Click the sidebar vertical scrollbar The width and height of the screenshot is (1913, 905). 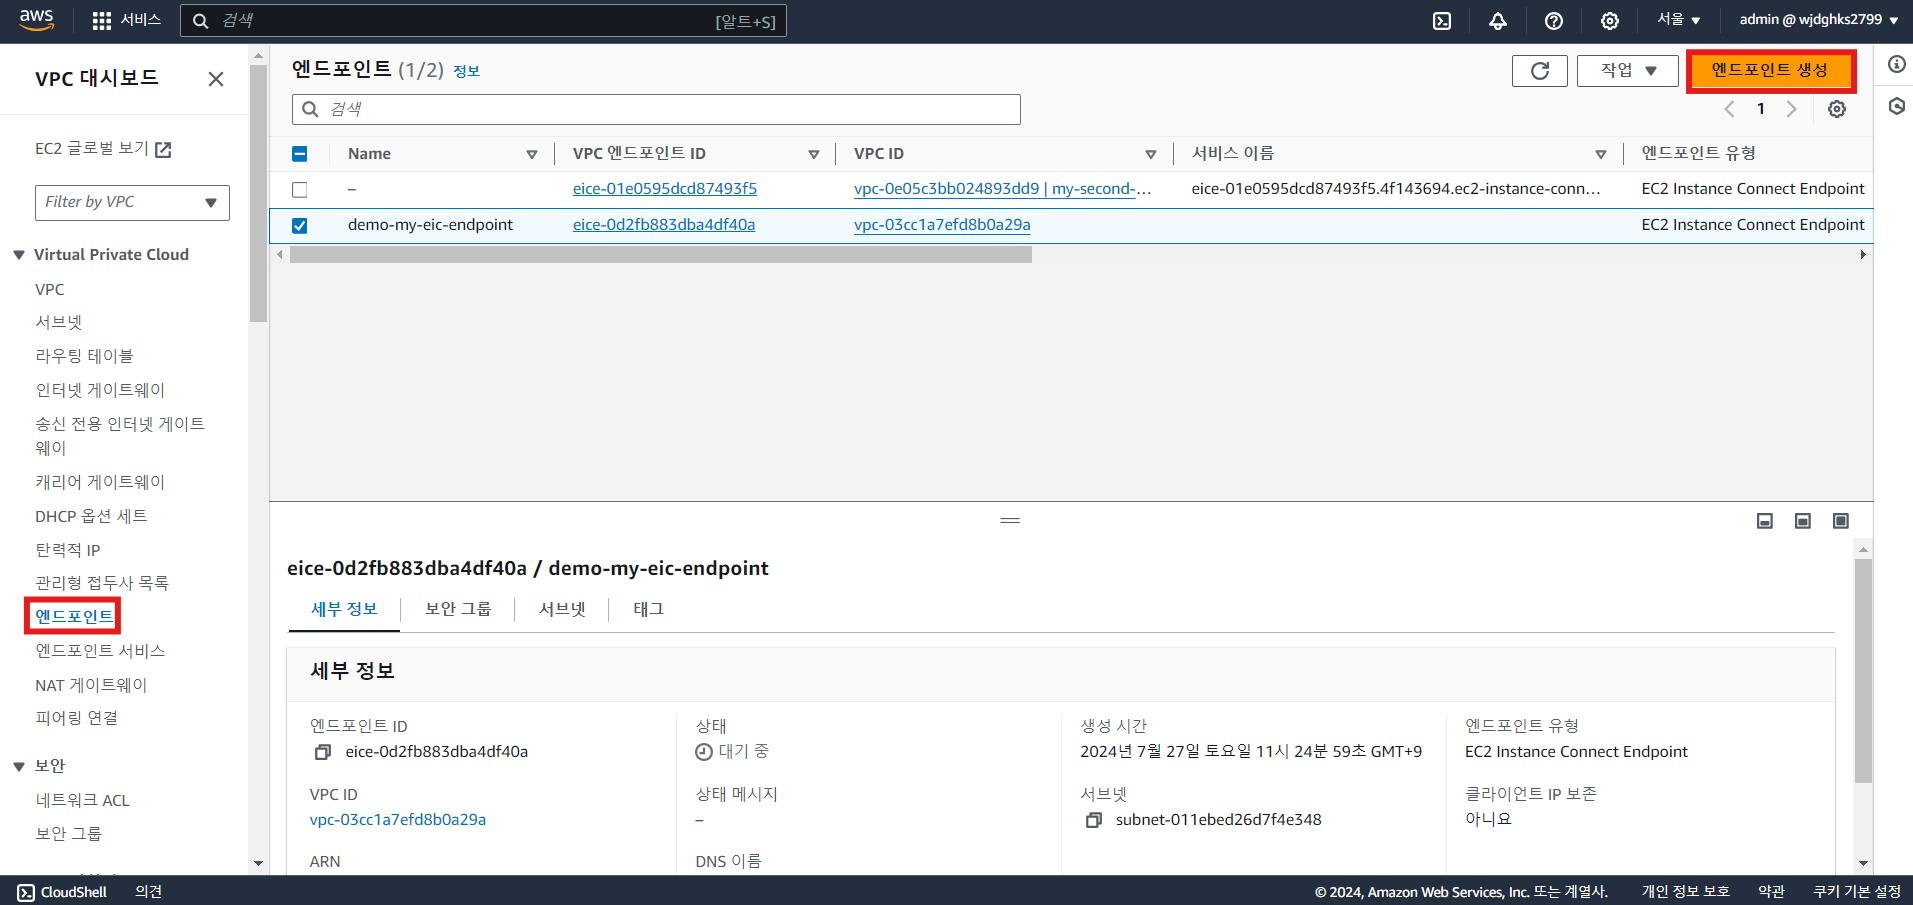point(259,193)
